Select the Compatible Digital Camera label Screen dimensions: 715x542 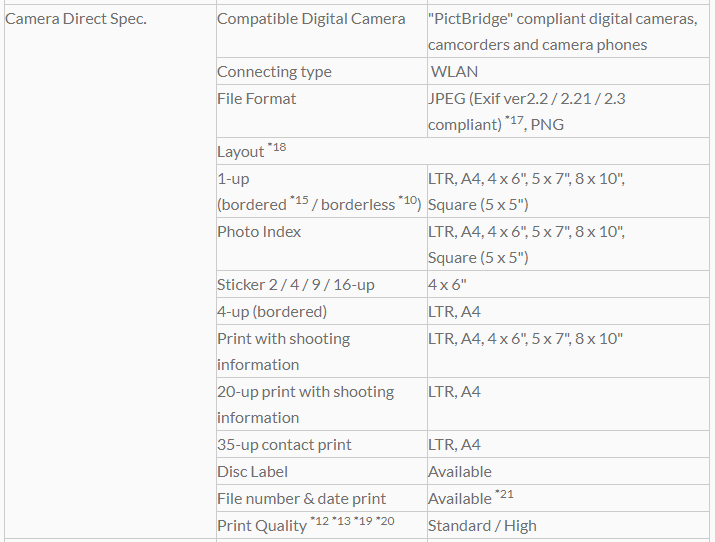(x=311, y=19)
